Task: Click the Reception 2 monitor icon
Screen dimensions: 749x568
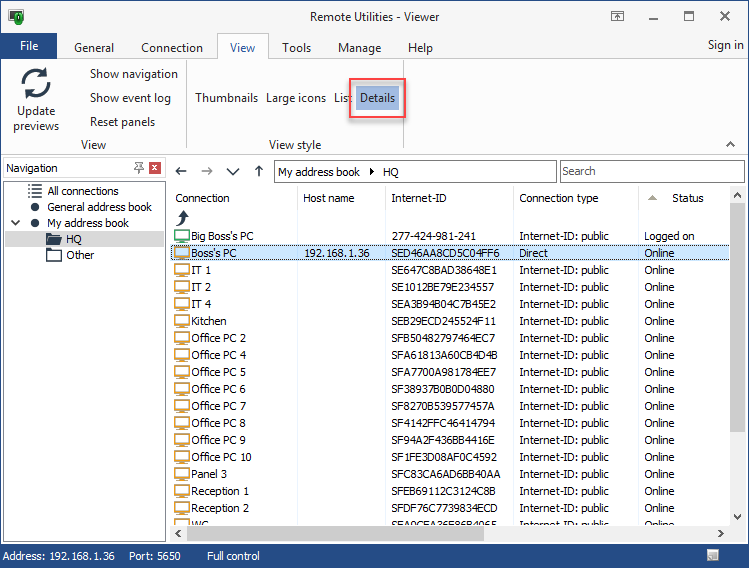Action: point(182,508)
